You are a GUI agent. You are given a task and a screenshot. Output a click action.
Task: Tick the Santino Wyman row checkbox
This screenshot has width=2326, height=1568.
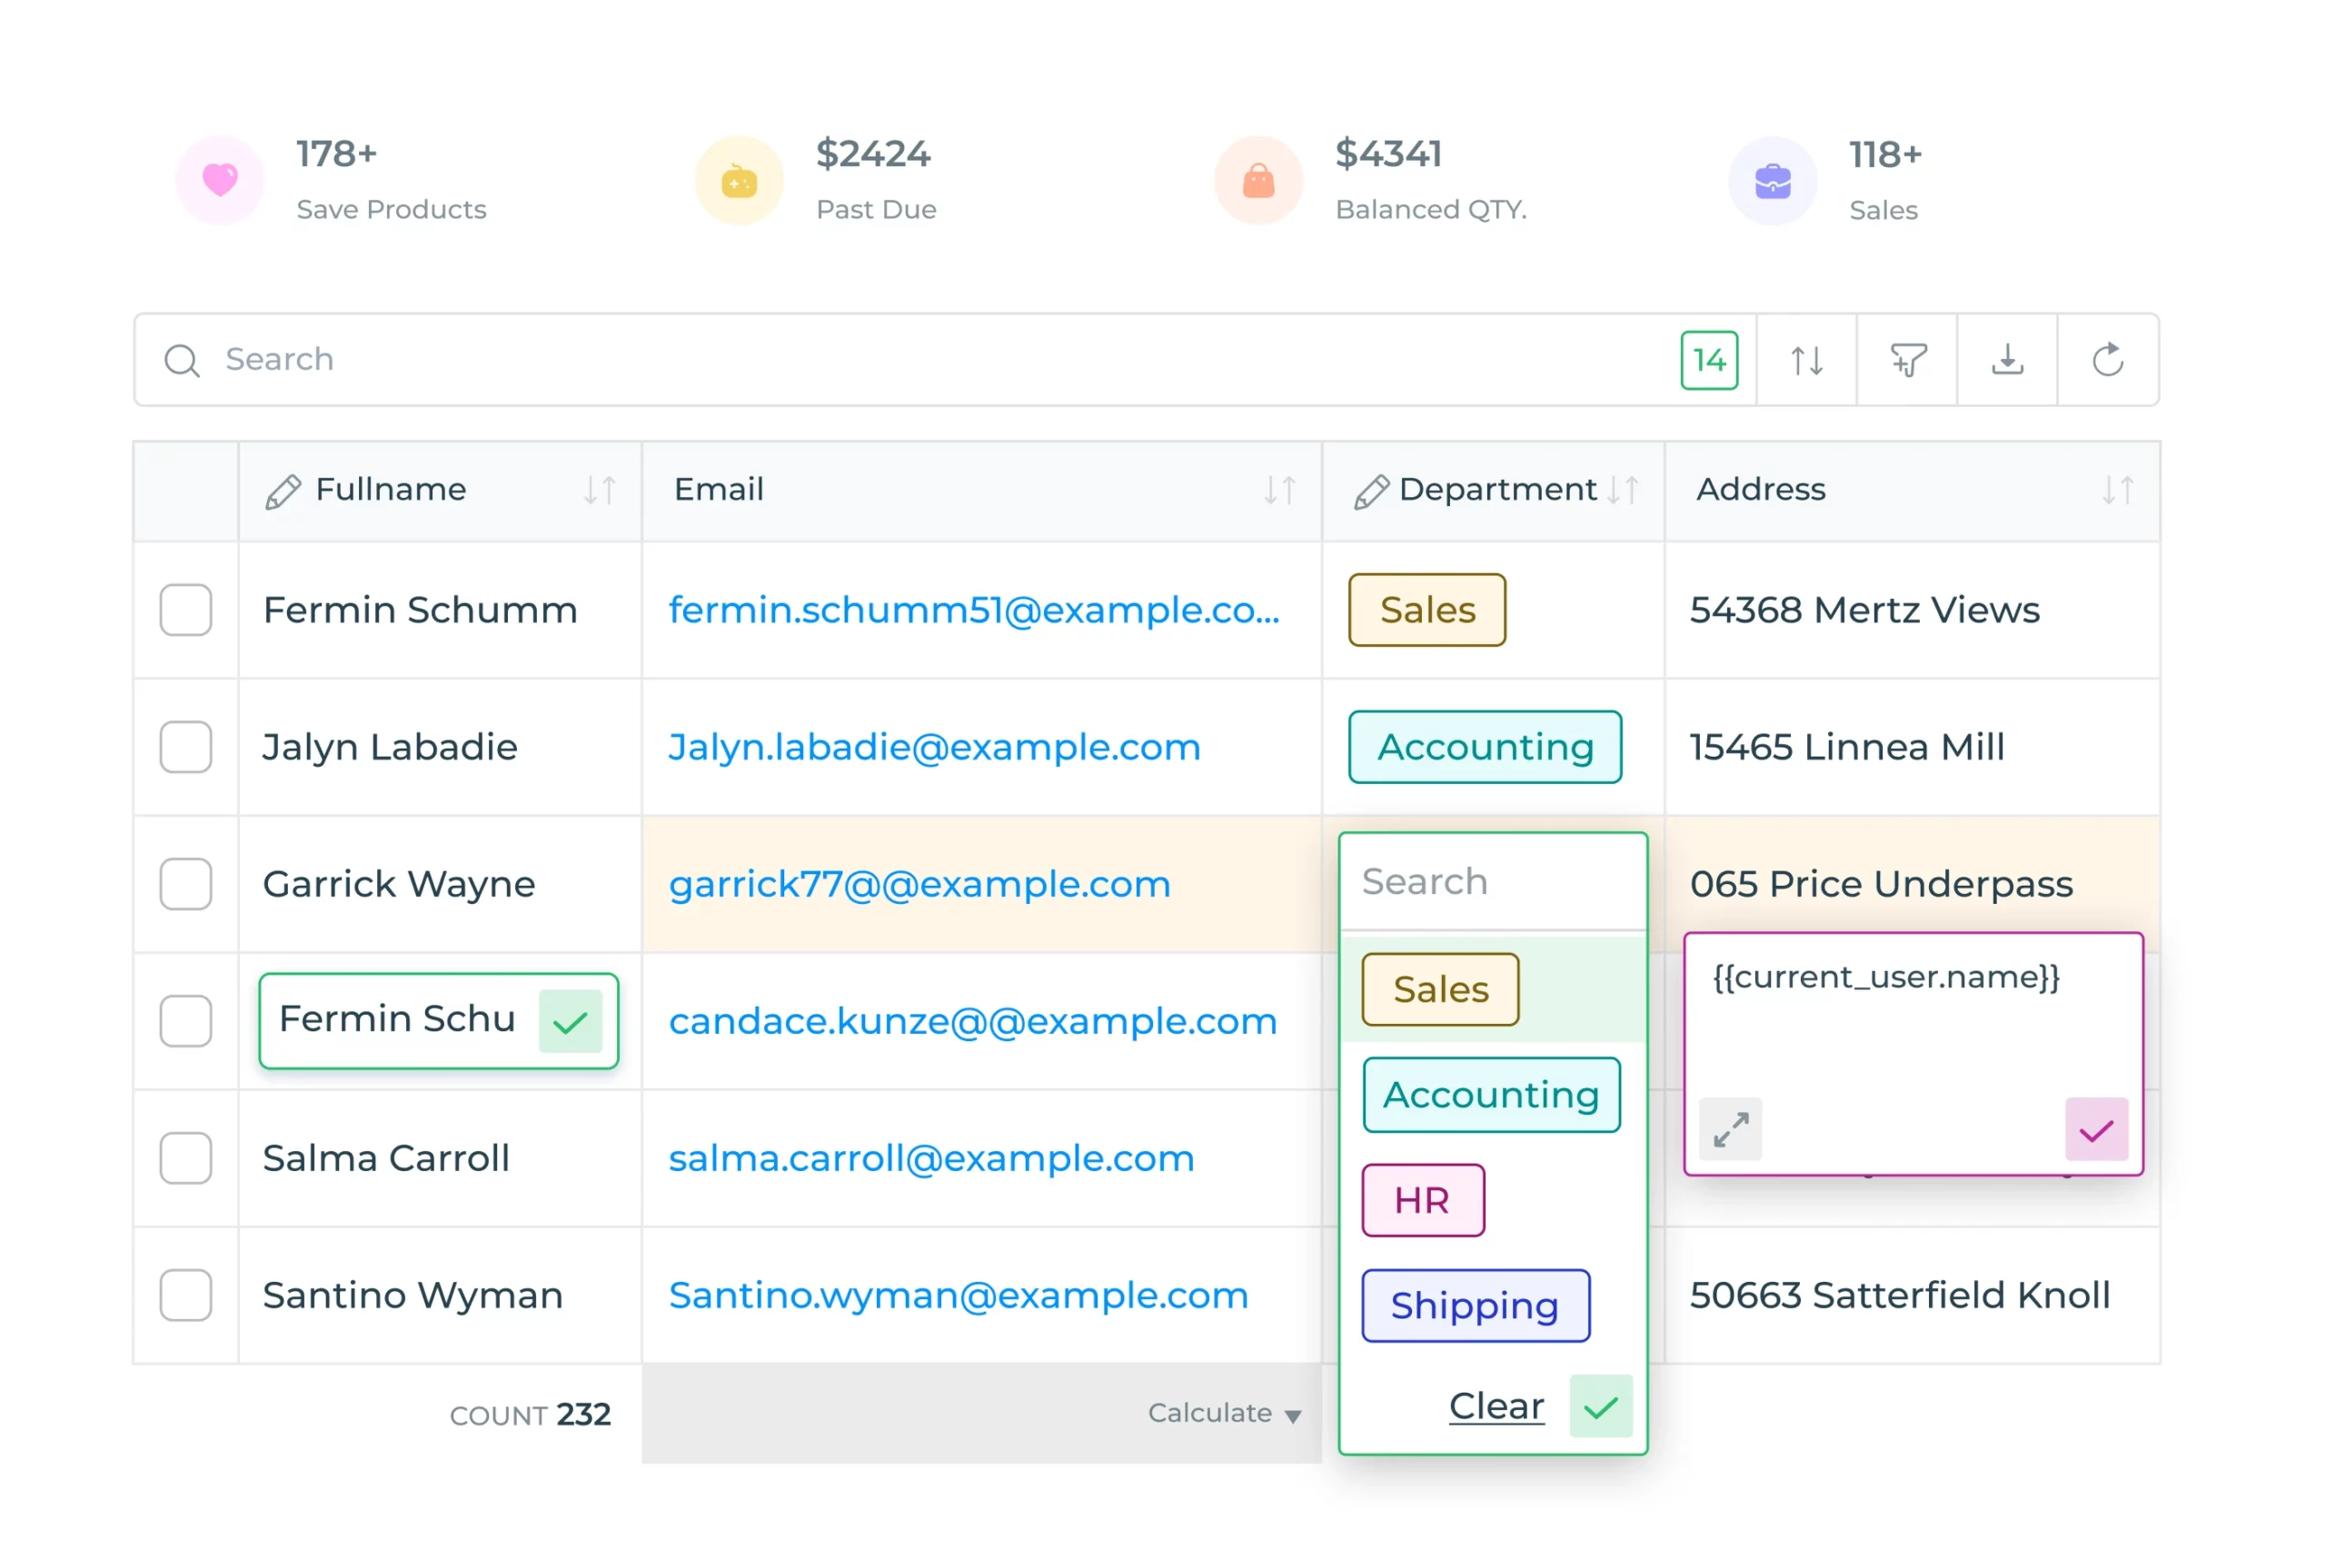point(186,1295)
